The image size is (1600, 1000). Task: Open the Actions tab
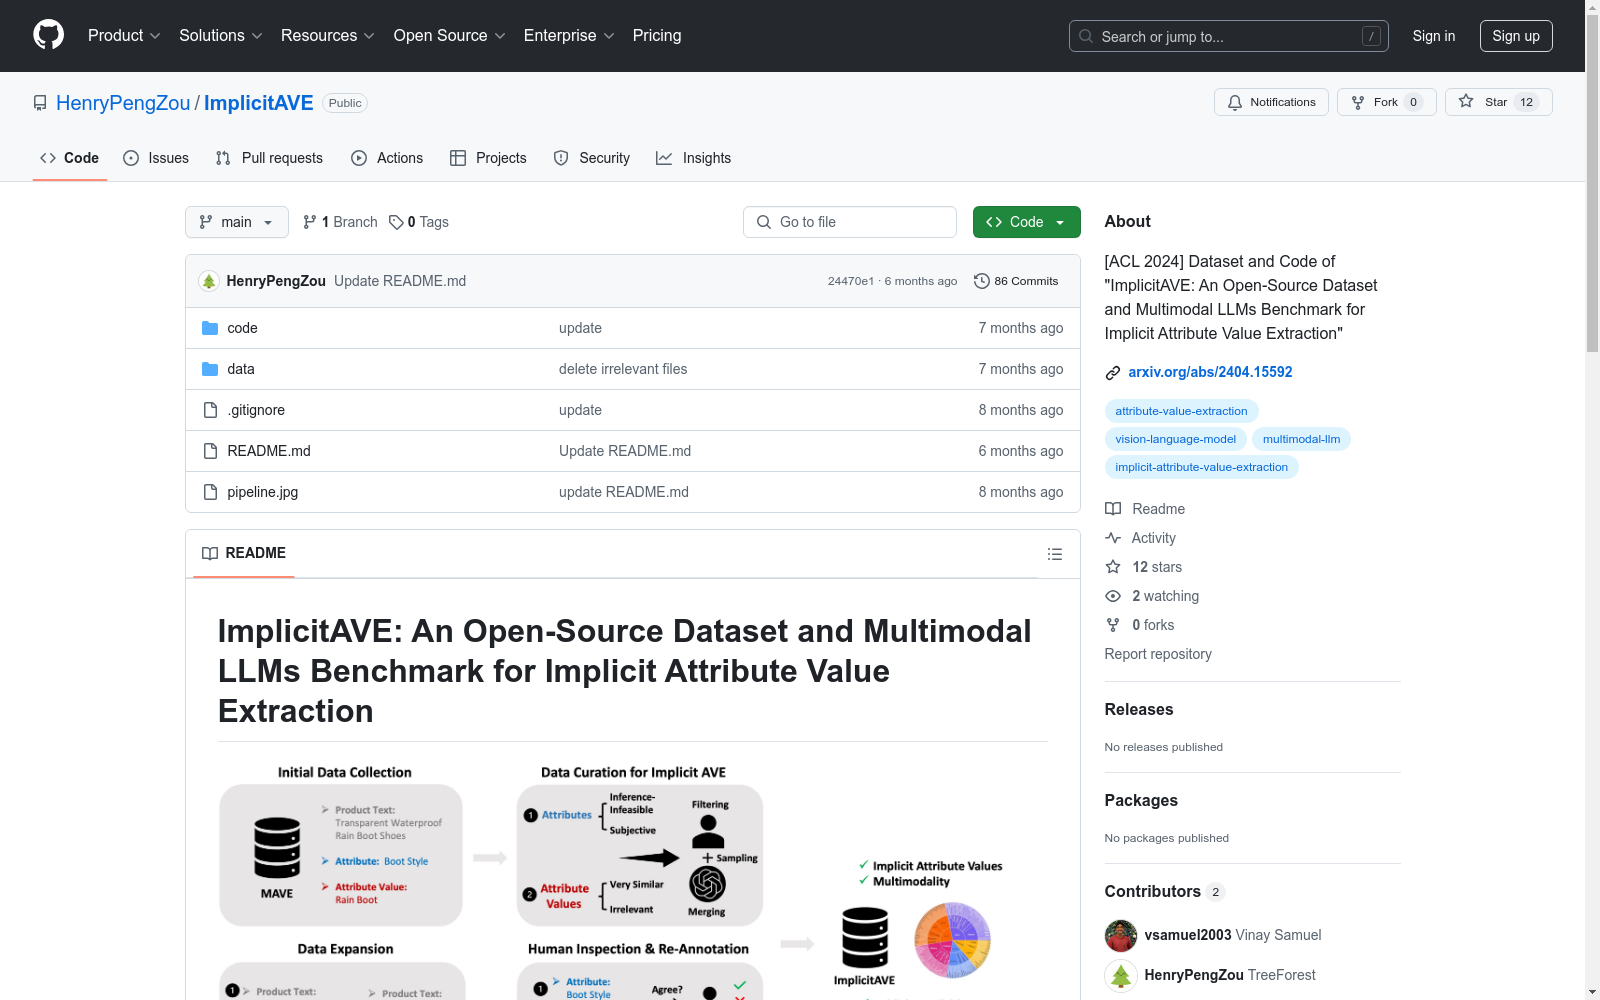tap(387, 158)
